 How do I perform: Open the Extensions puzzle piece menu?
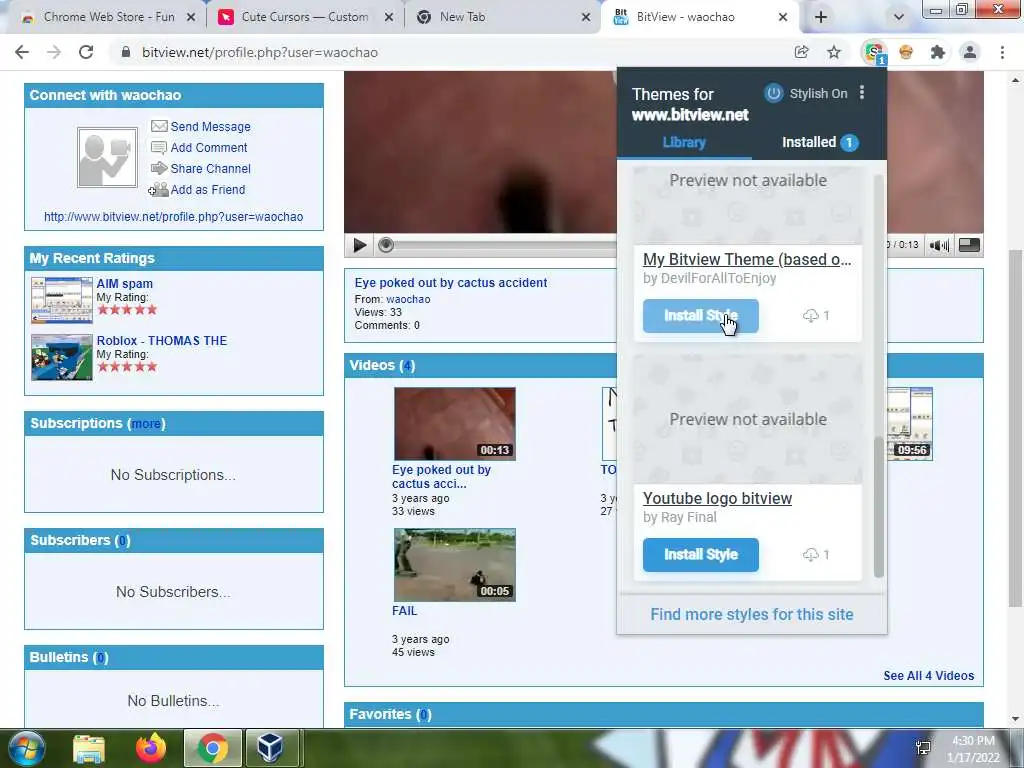[938, 52]
